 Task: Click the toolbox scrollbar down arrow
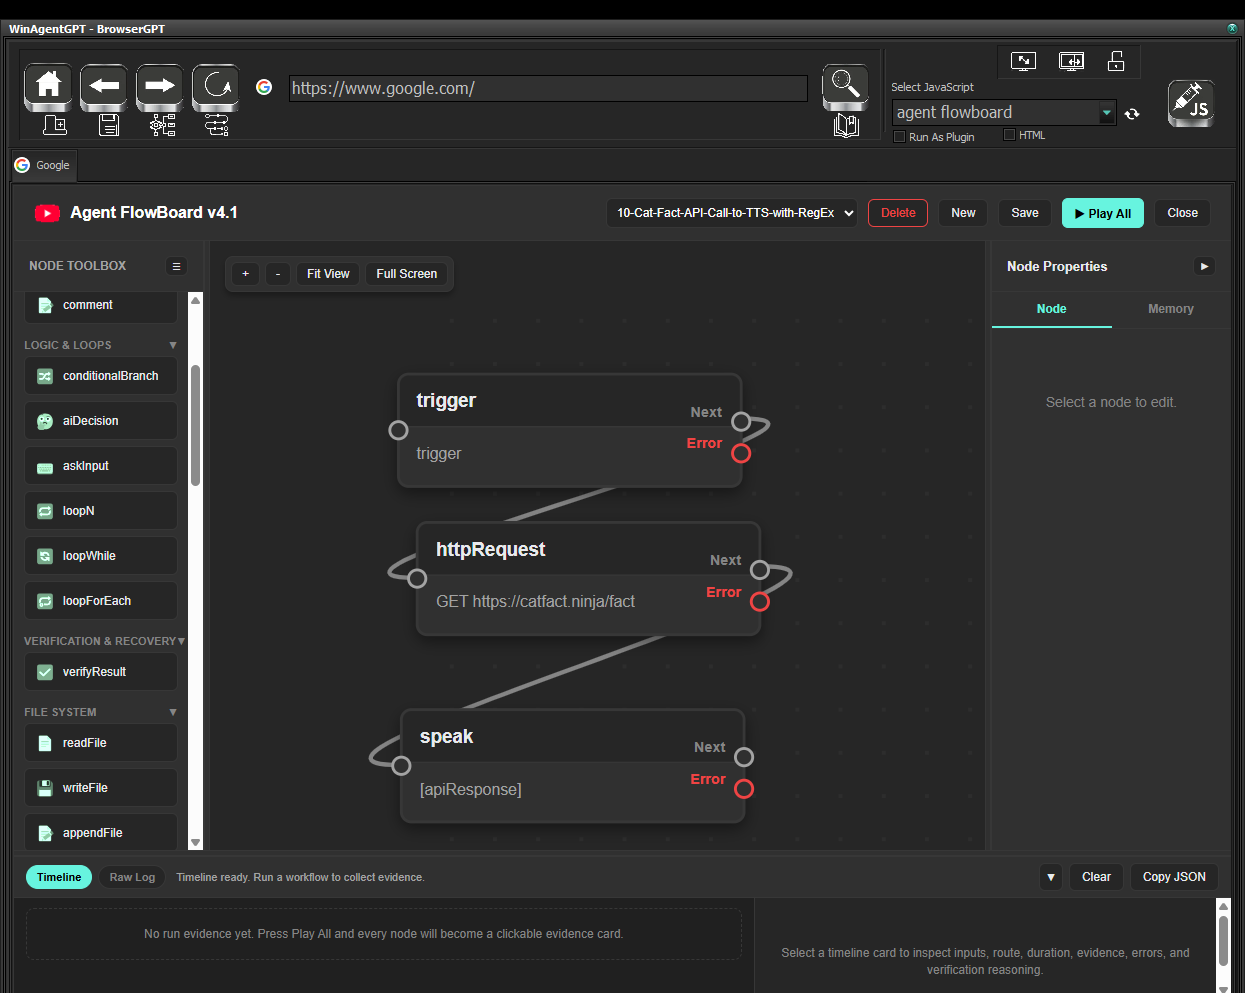pyautogui.click(x=196, y=843)
